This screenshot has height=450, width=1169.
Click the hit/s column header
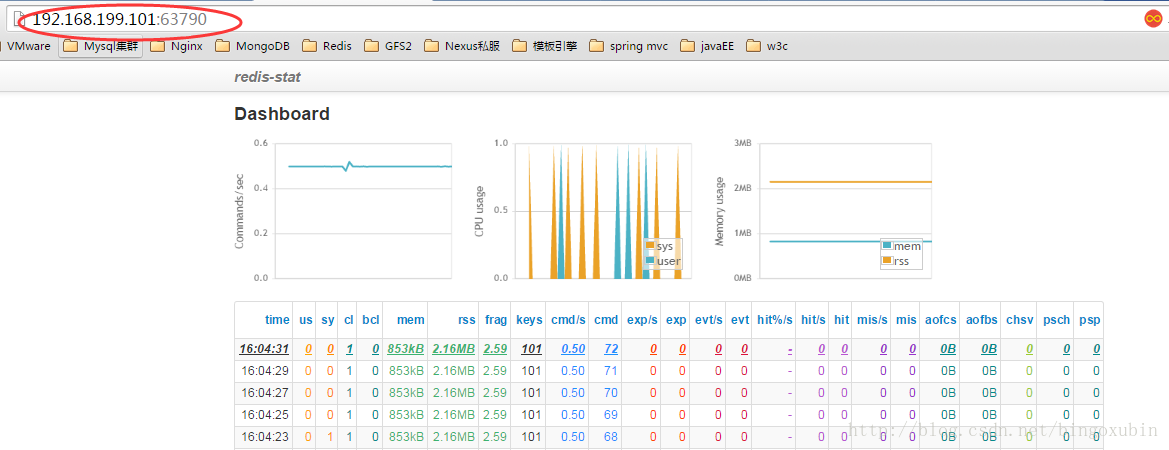click(813, 320)
